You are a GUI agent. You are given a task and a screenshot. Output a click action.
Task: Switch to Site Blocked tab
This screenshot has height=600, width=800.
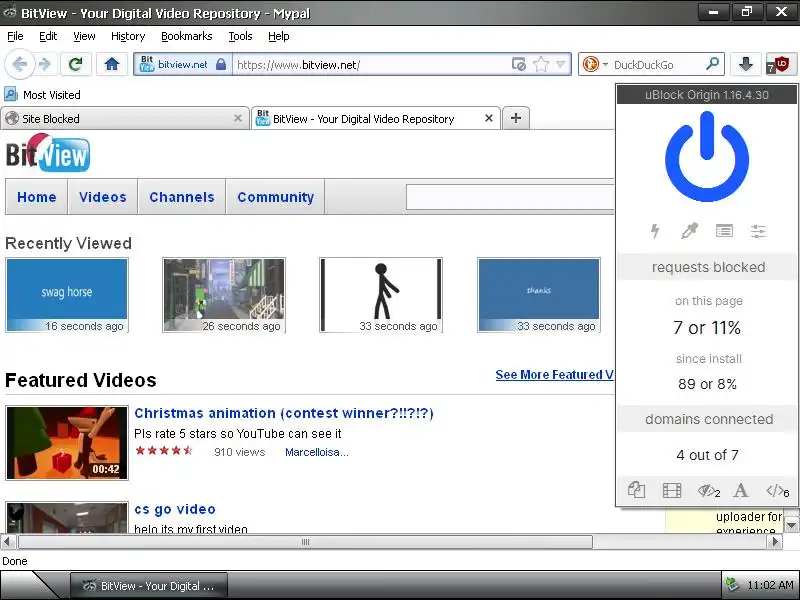(x=124, y=119)
